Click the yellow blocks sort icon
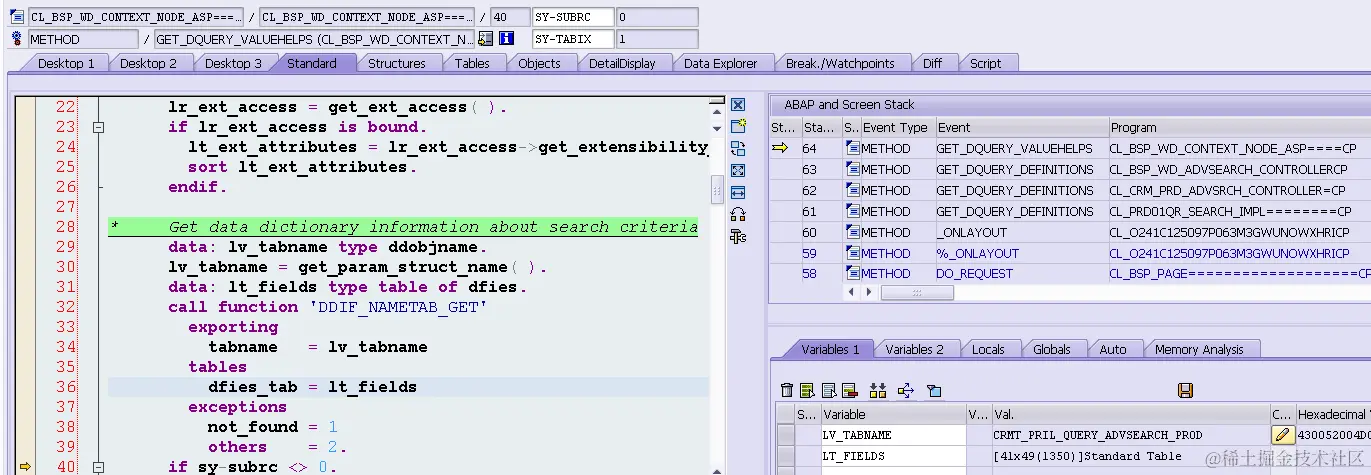This screenshot has width=1371, height=475. [x=878, y=390]
